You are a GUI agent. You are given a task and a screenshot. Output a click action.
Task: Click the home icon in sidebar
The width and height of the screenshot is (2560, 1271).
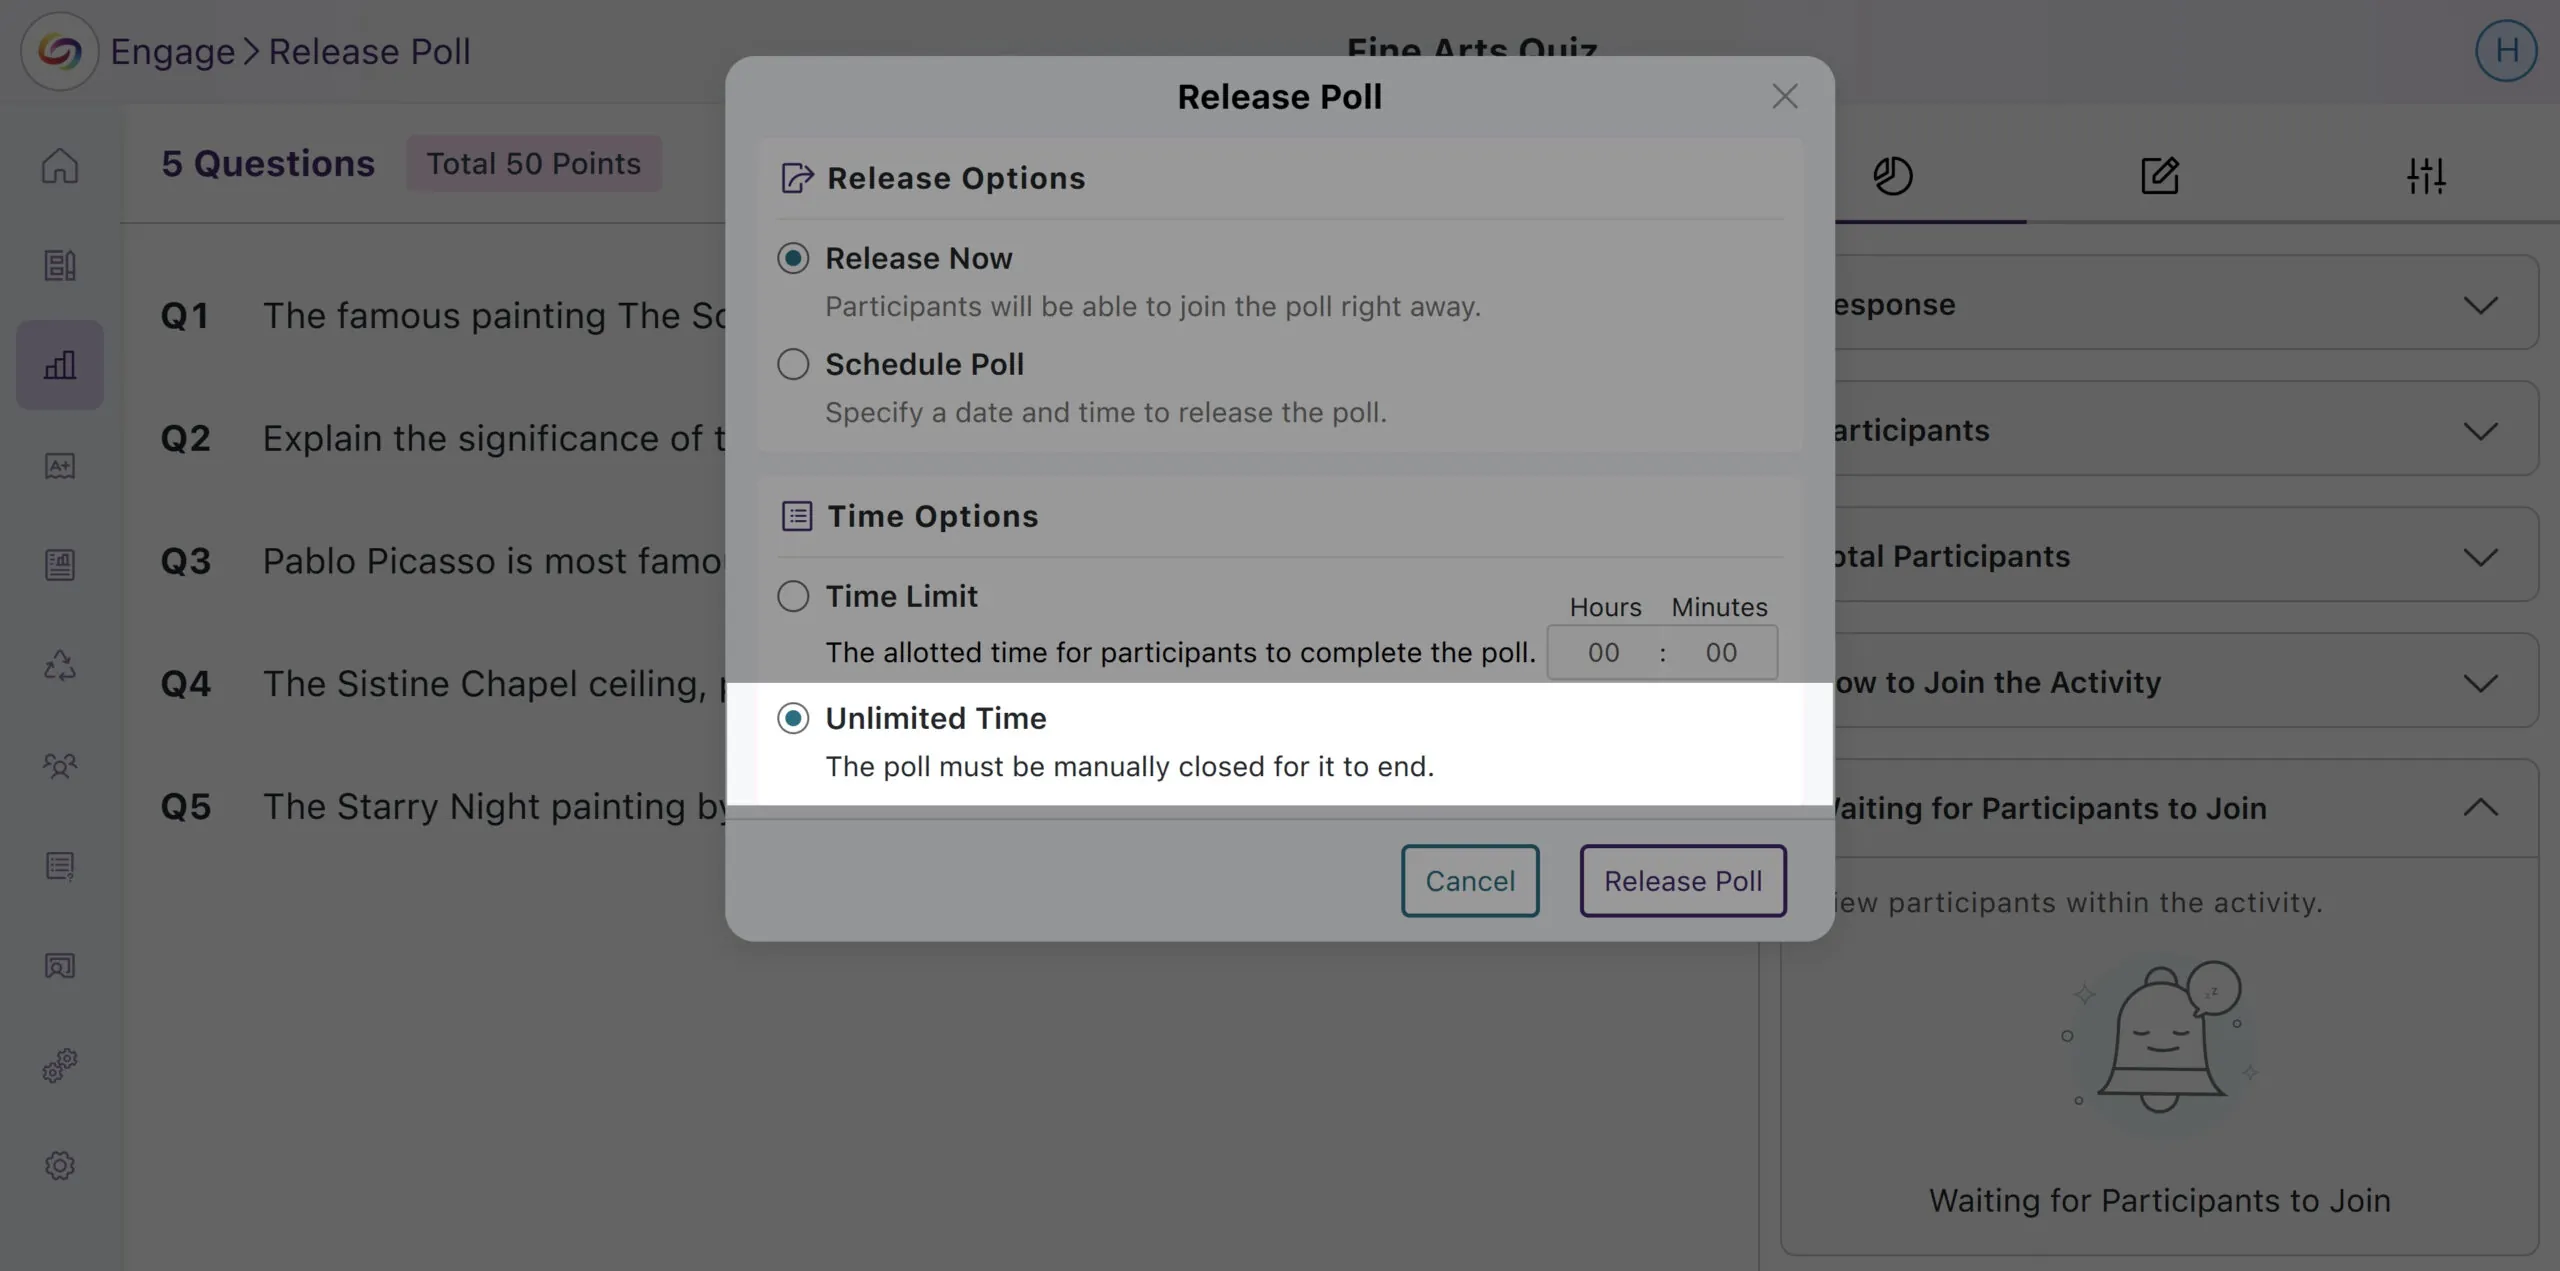(x=60, y=165)
